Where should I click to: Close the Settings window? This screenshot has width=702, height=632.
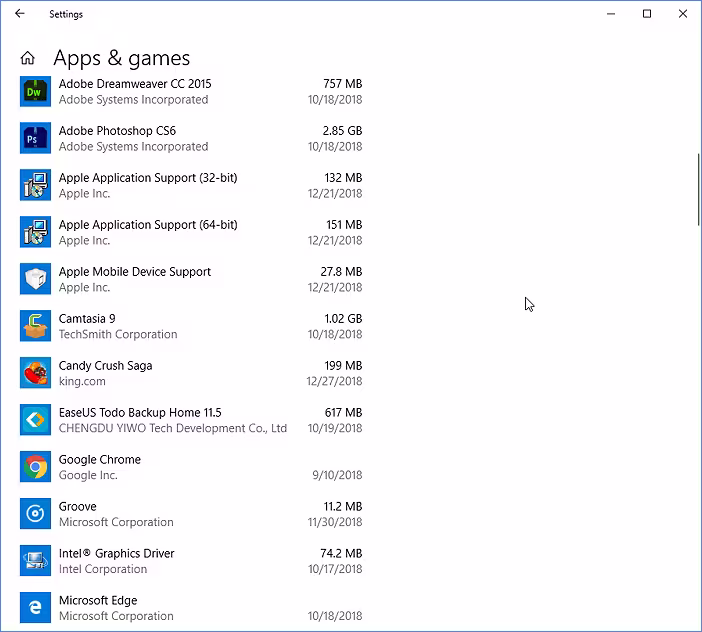(683, 14)
